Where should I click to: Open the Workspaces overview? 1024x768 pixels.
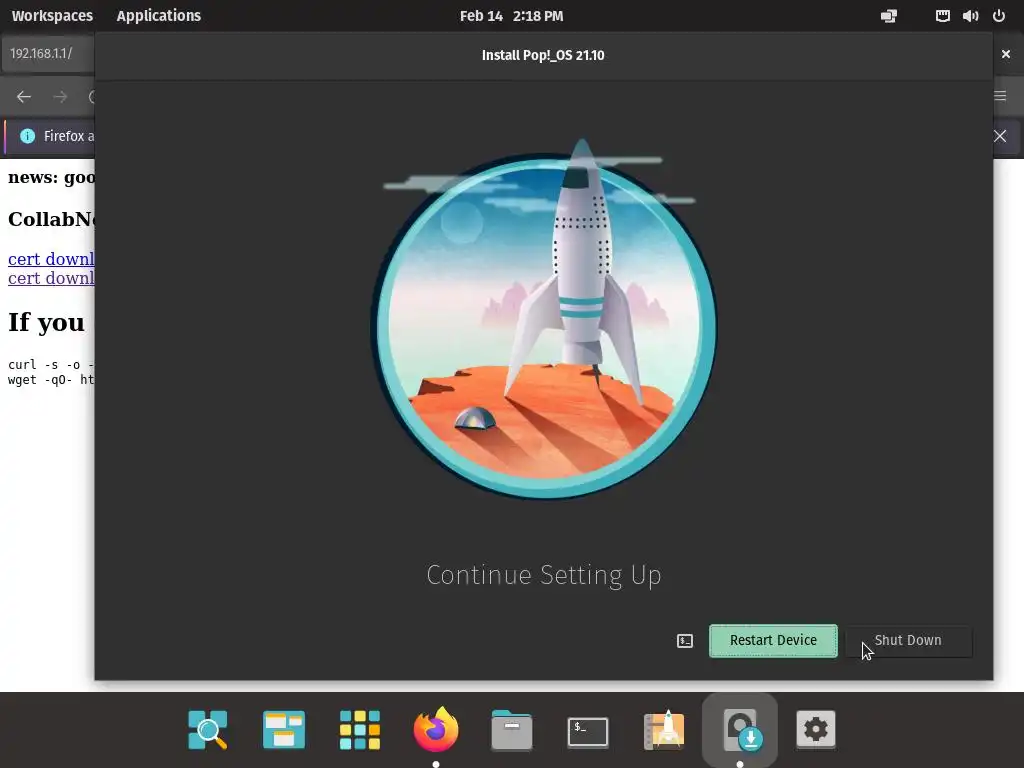[52, 16]
